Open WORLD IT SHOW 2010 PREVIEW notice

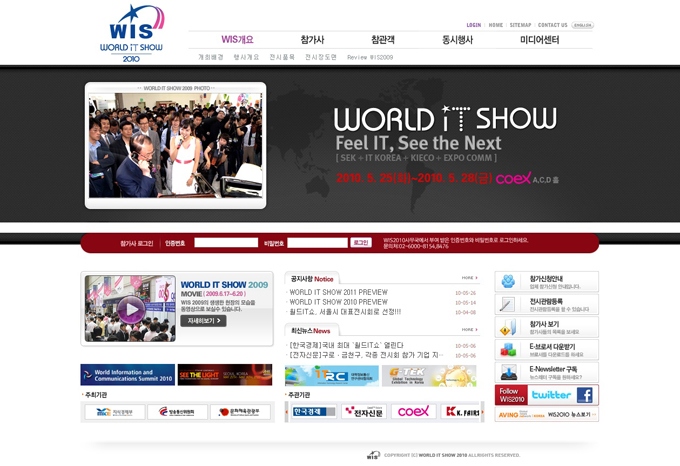[x=339, y=302]
